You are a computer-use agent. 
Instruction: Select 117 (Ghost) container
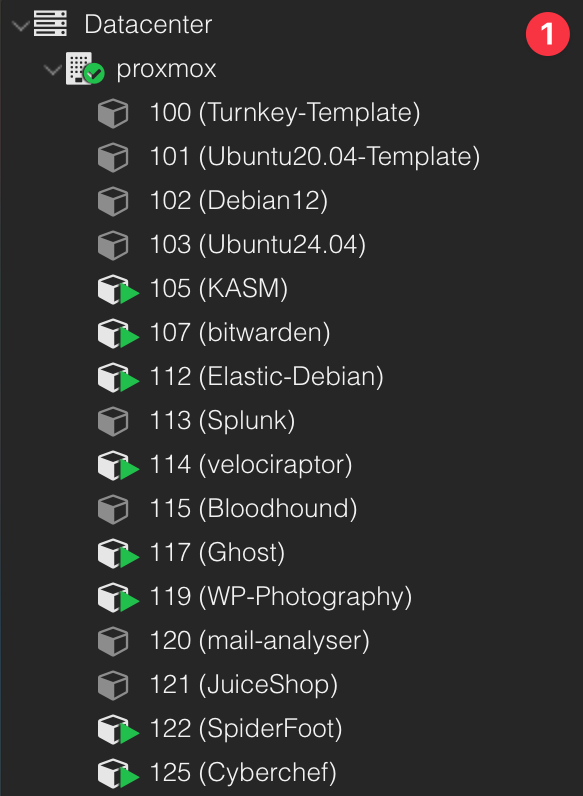click(217, 553)
